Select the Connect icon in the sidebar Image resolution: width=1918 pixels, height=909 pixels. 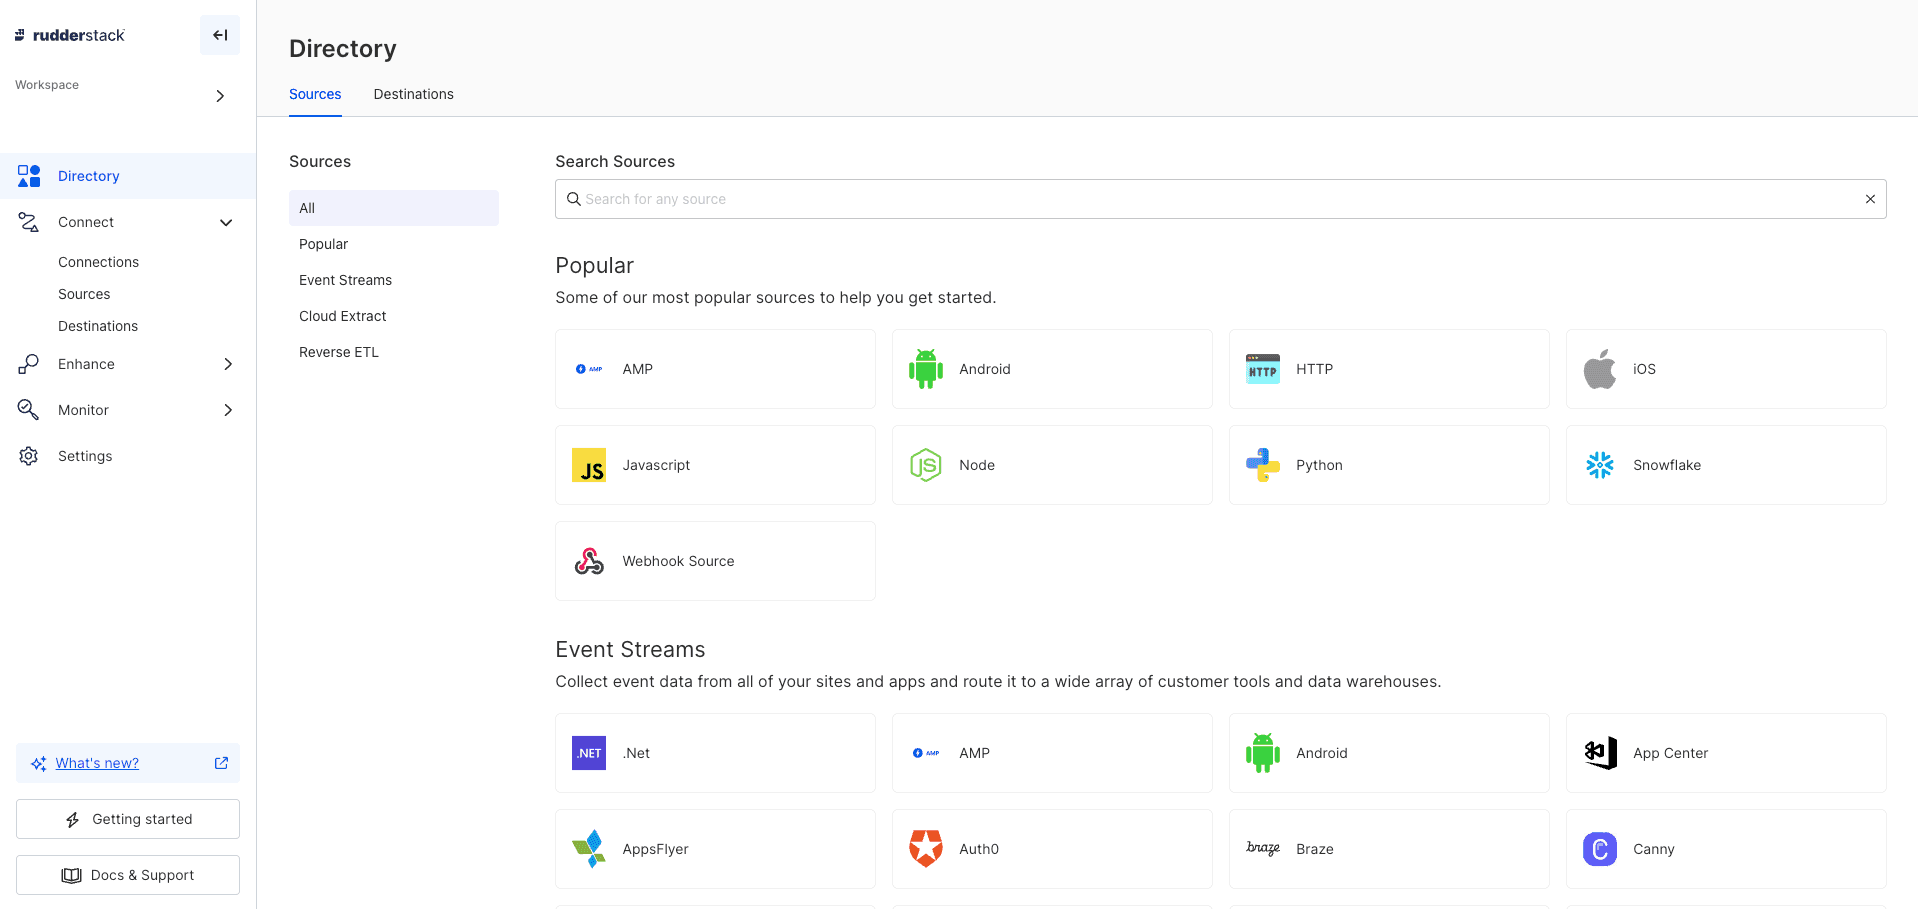click(28, 221)
